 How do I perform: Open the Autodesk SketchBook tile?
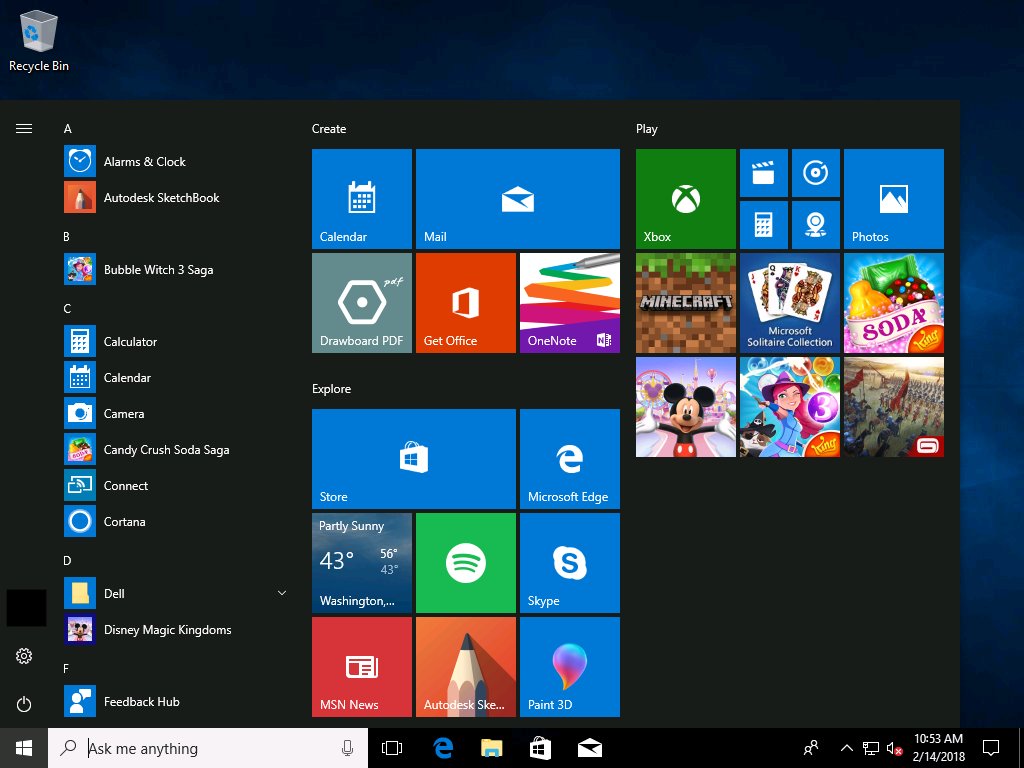pos(466,667)
